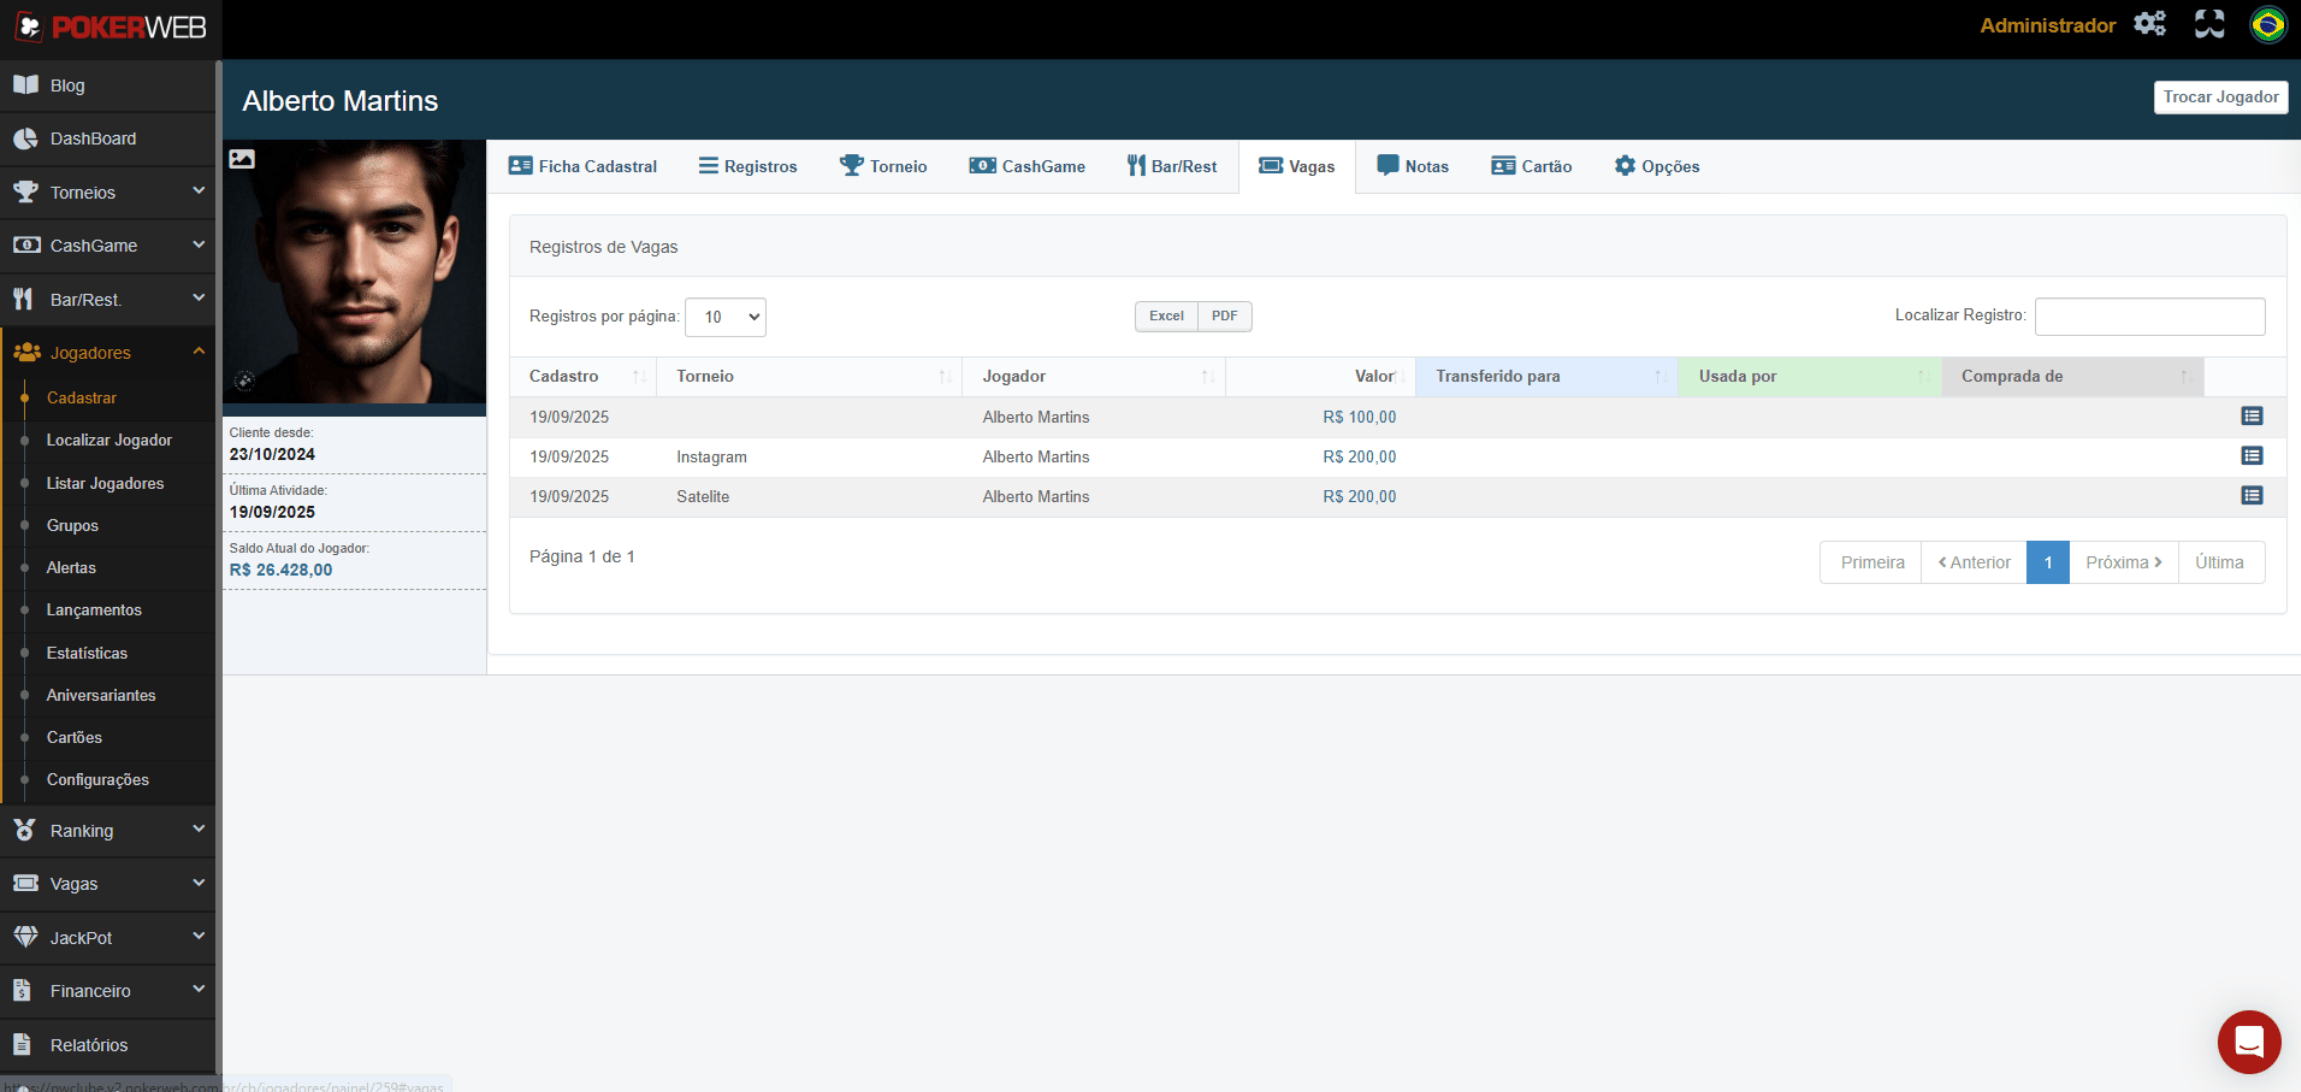Open details icon for Instagram row
2301x1092 pixels.
click(2251, 456)
